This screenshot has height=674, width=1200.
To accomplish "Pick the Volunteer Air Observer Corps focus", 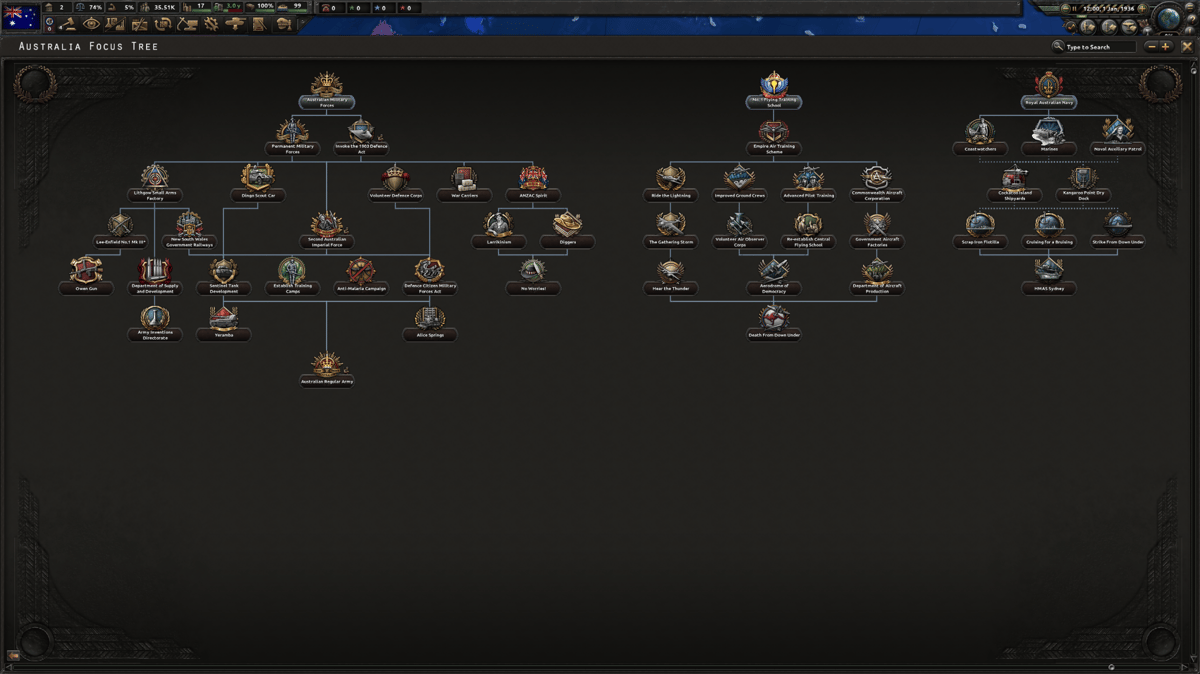I will [739, 229].
